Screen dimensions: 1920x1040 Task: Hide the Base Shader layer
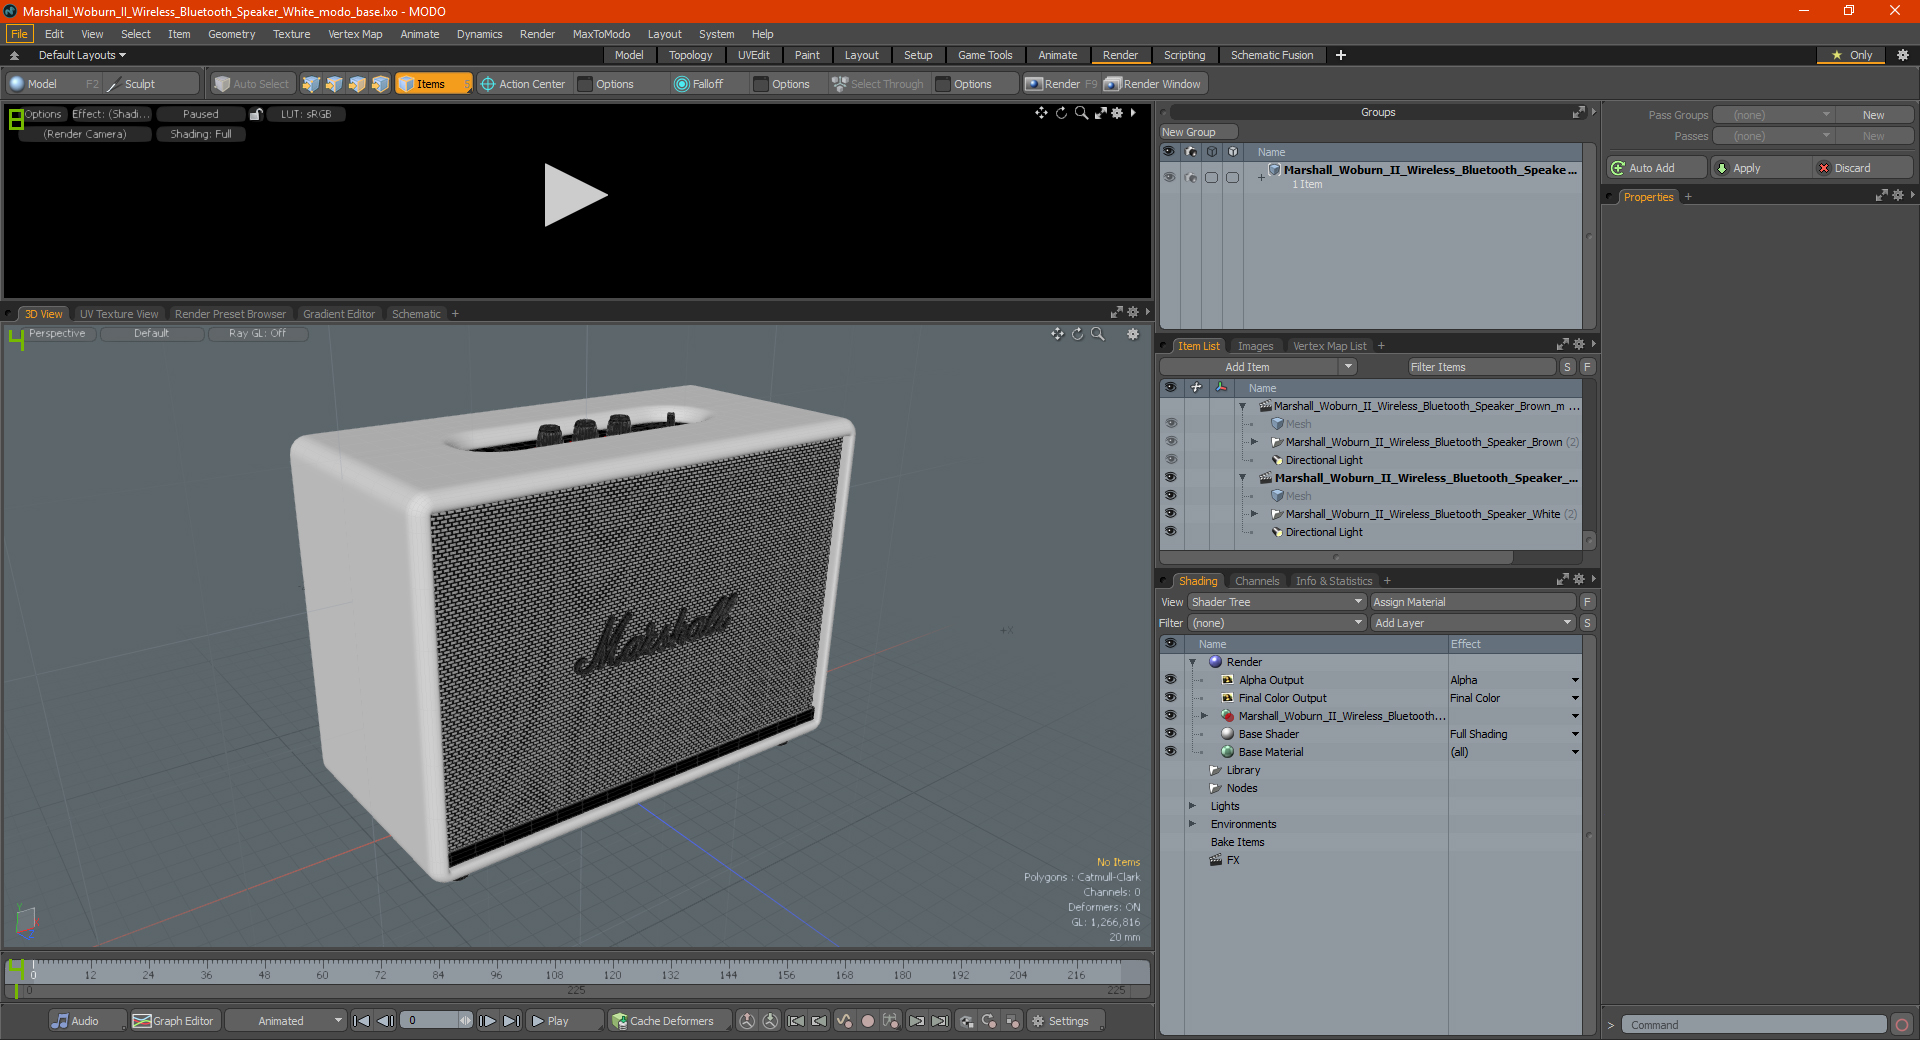tap(1170, 734)
